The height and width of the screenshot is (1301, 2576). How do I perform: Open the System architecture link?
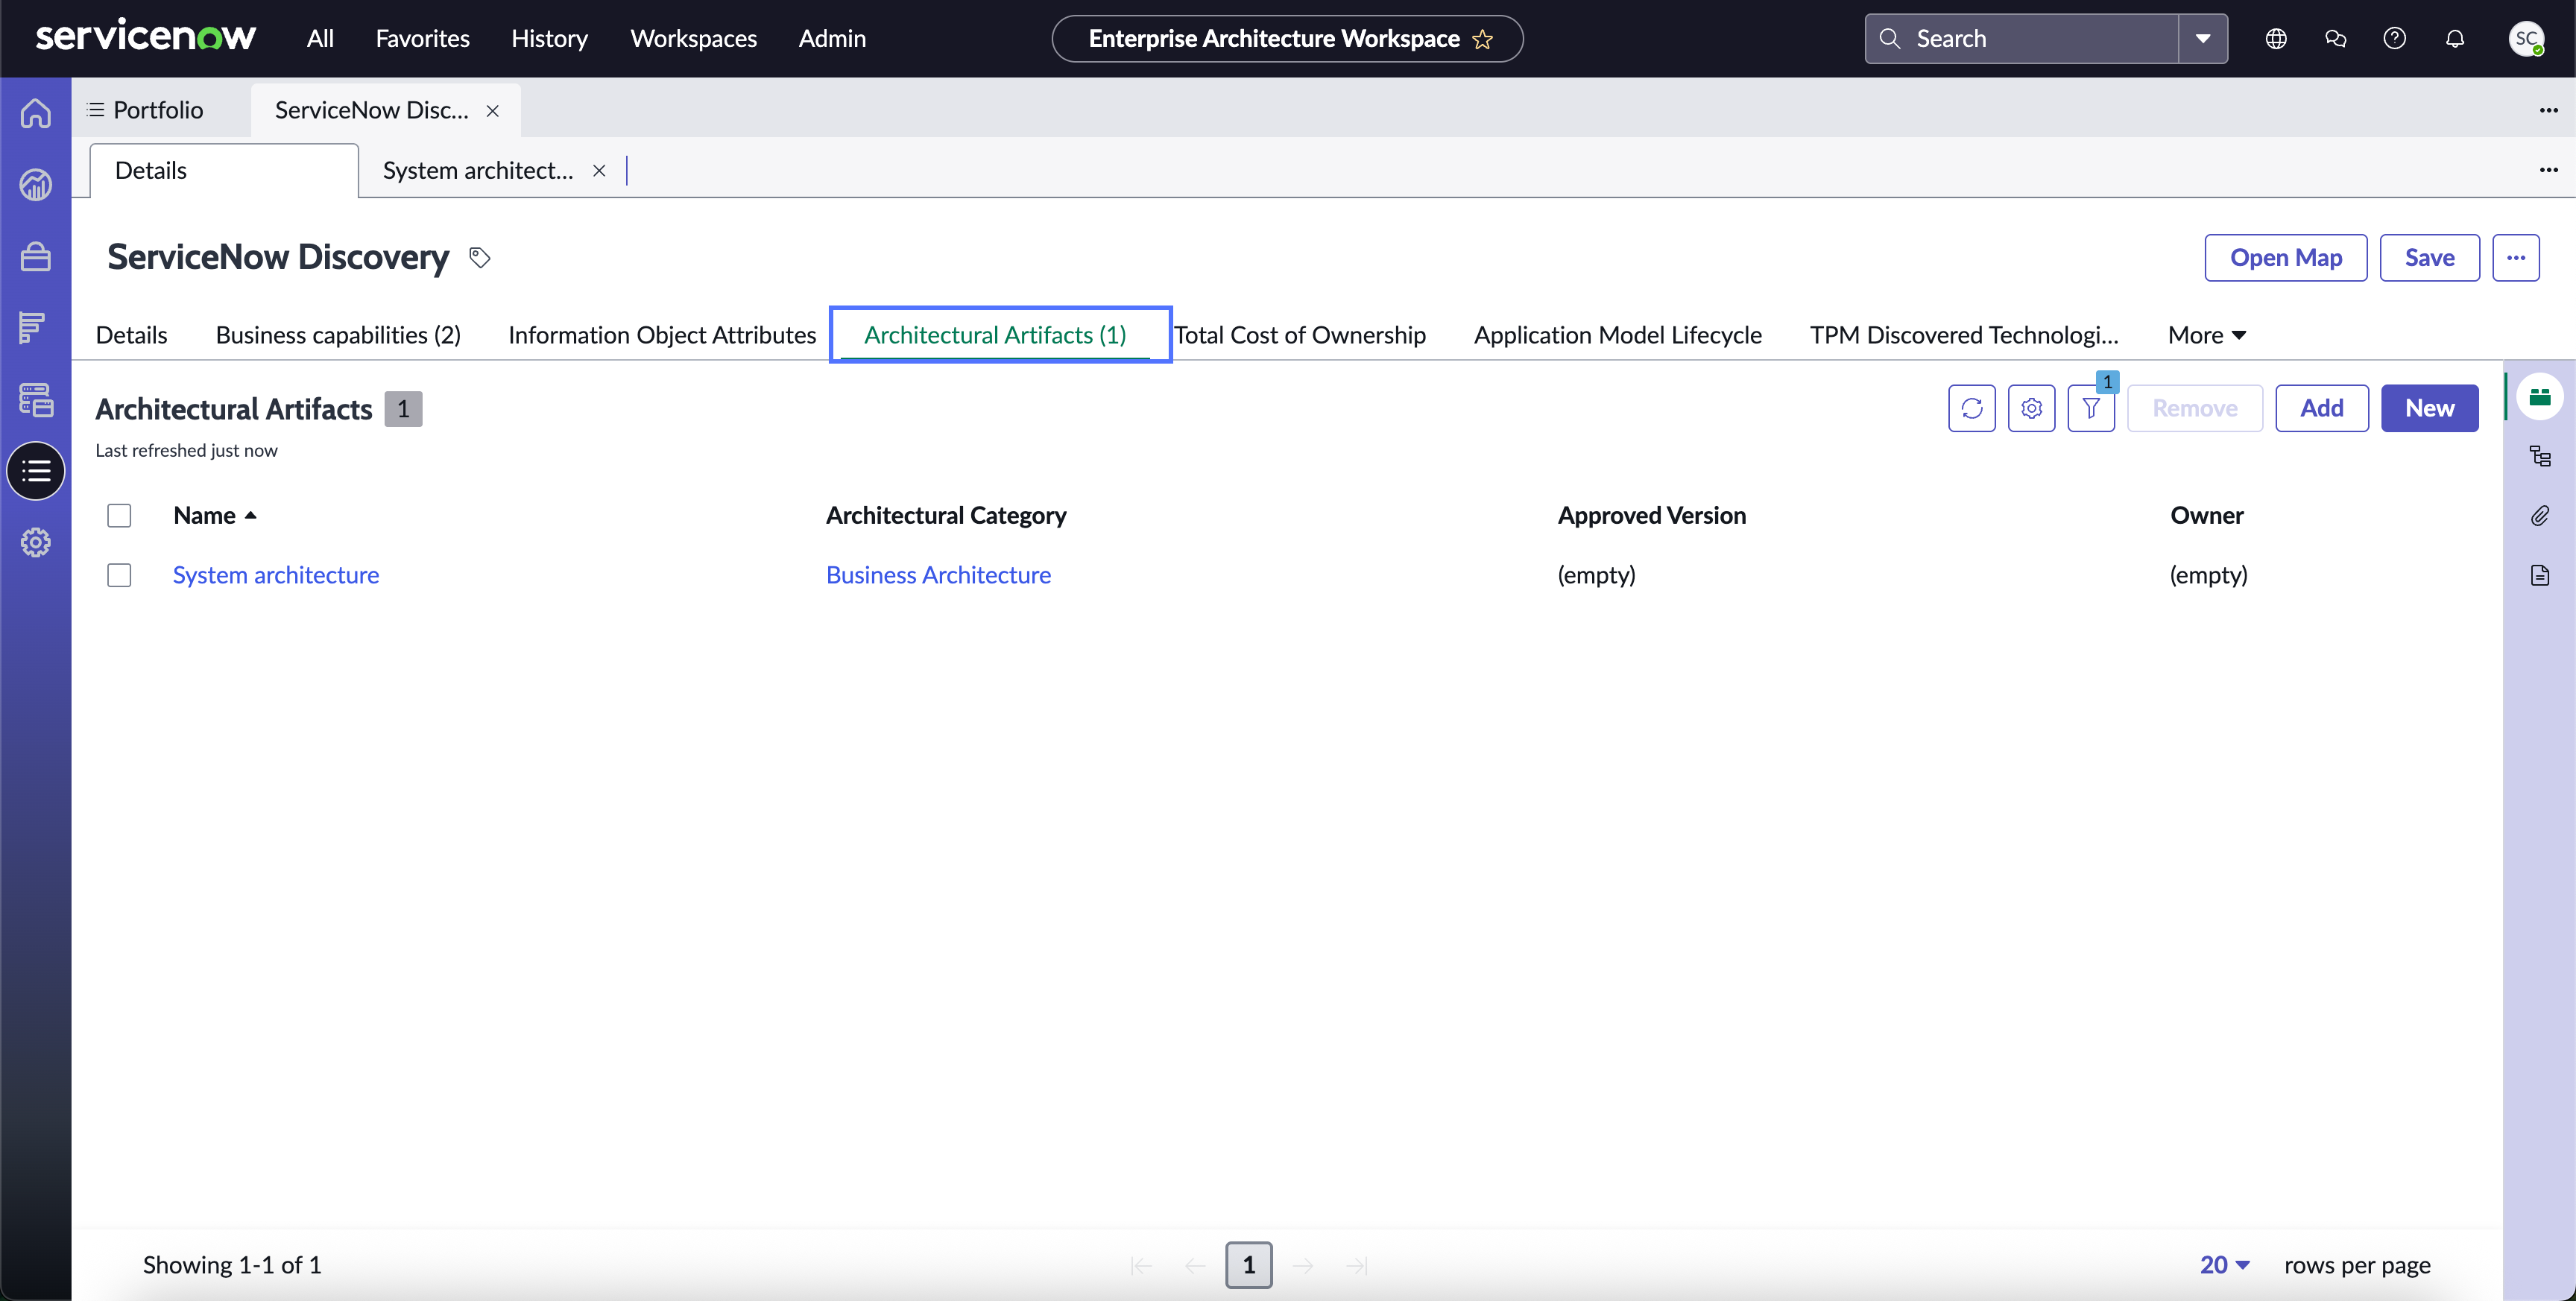click(x=276, y=575)
